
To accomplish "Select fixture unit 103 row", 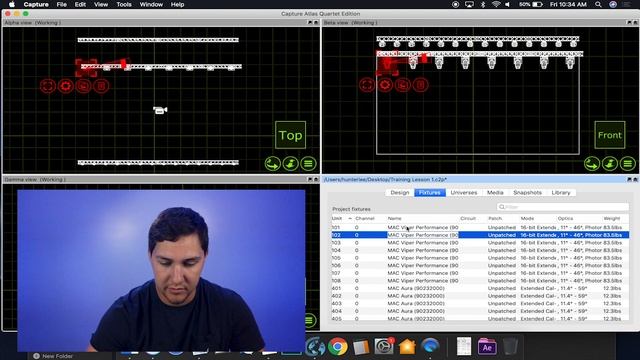I will [x=480, y=242].
